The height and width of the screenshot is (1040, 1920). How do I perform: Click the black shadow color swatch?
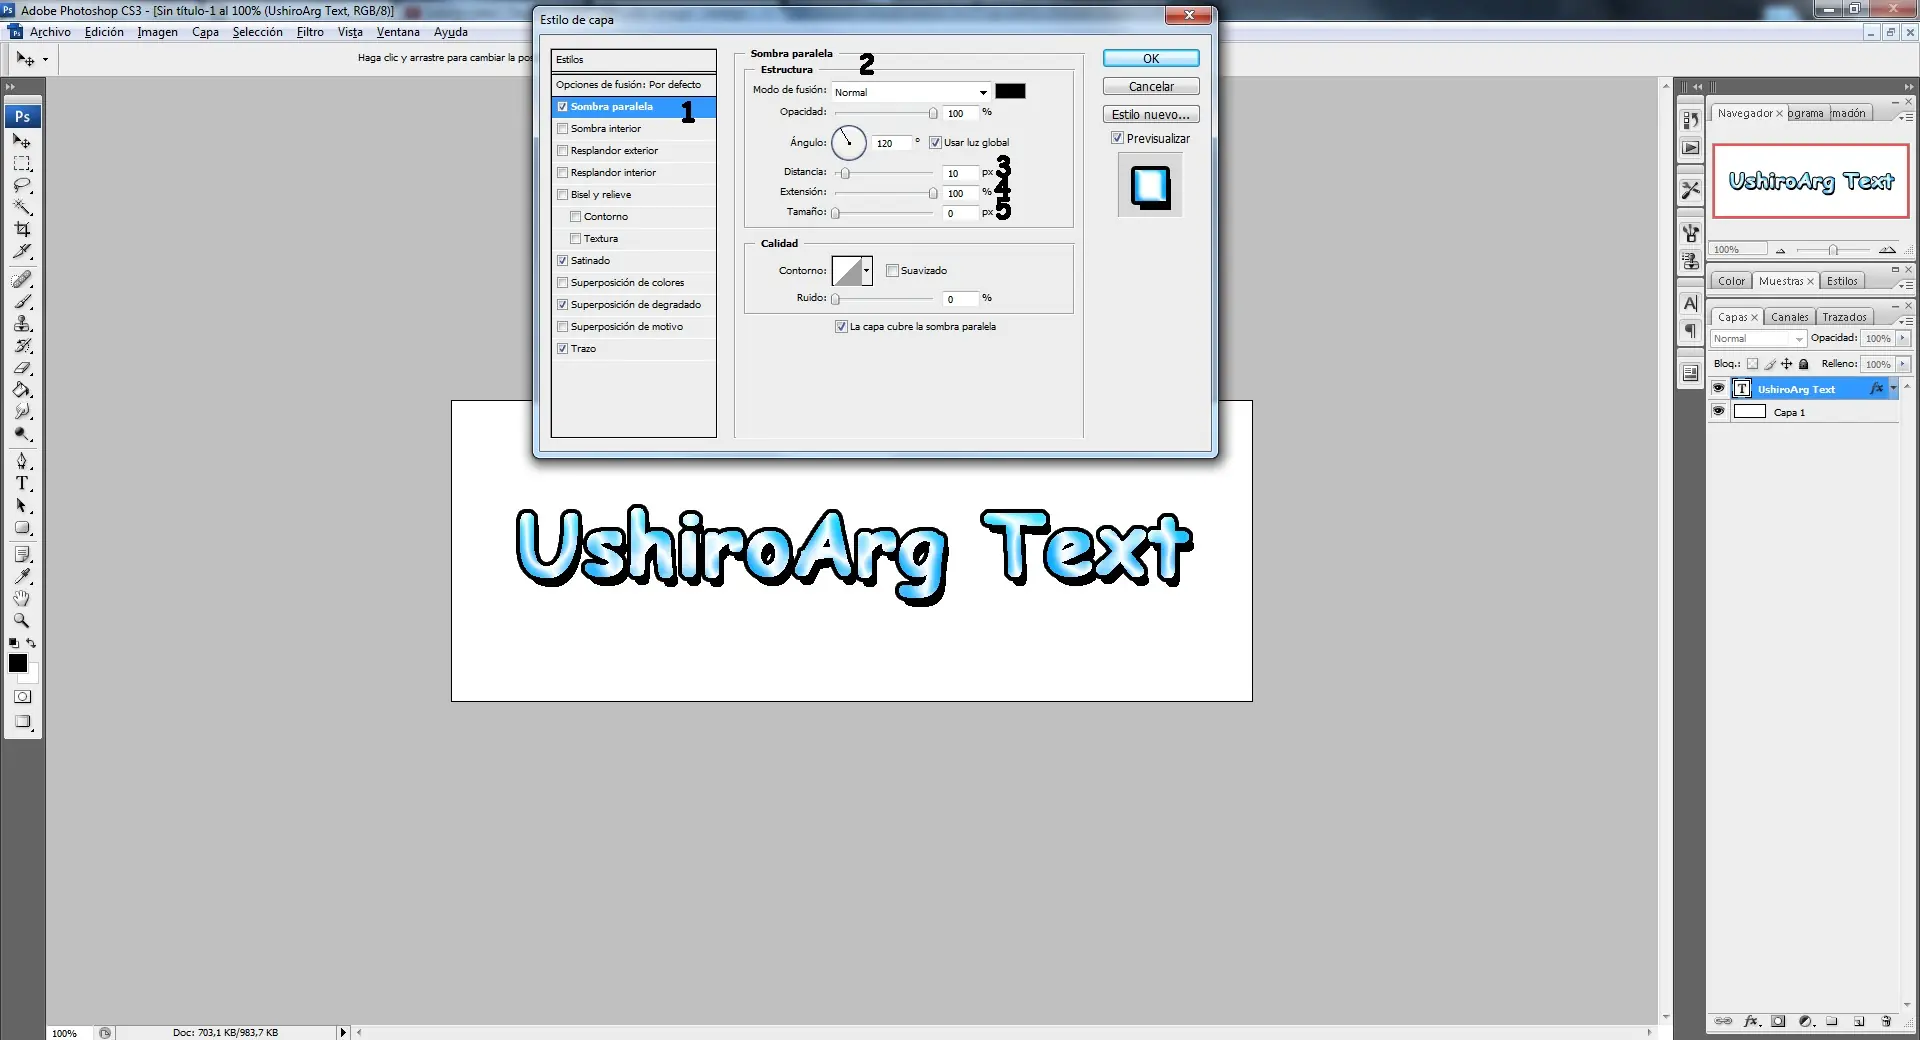pos(1010,91)
